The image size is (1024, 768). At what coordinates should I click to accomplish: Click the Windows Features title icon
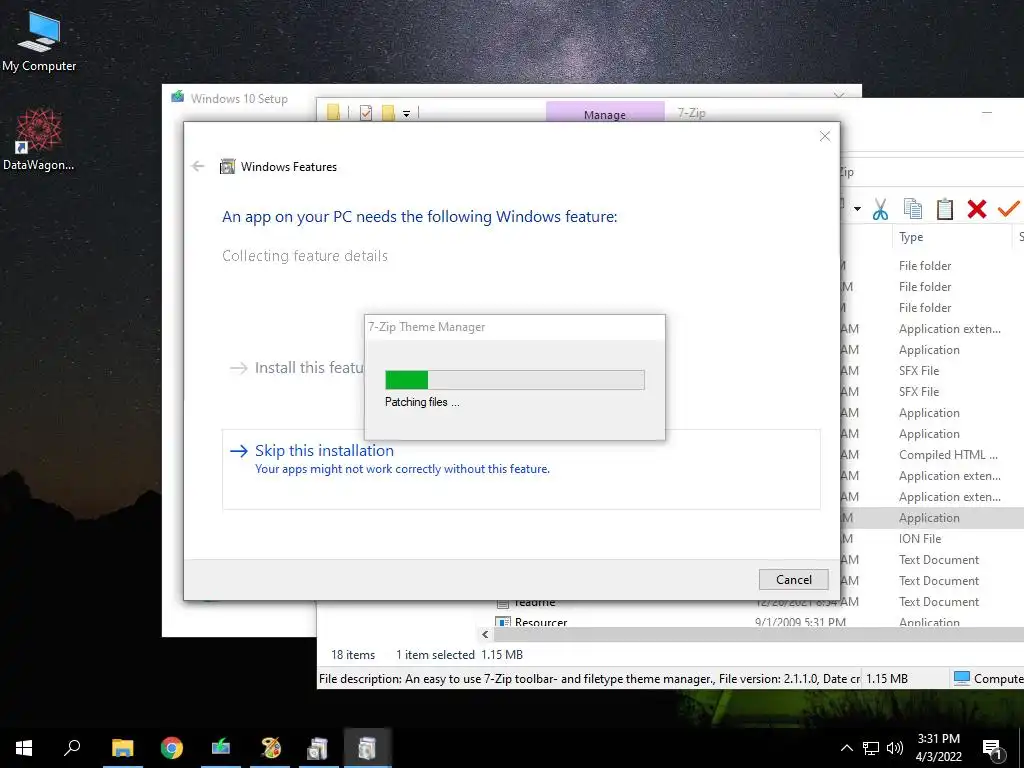(x=227, y=167)
